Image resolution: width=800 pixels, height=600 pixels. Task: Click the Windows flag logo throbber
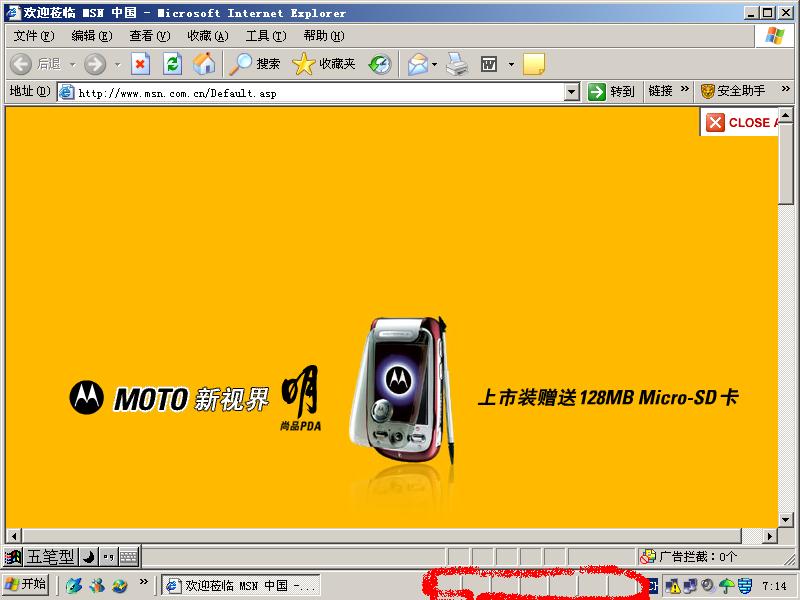(774, 36)
